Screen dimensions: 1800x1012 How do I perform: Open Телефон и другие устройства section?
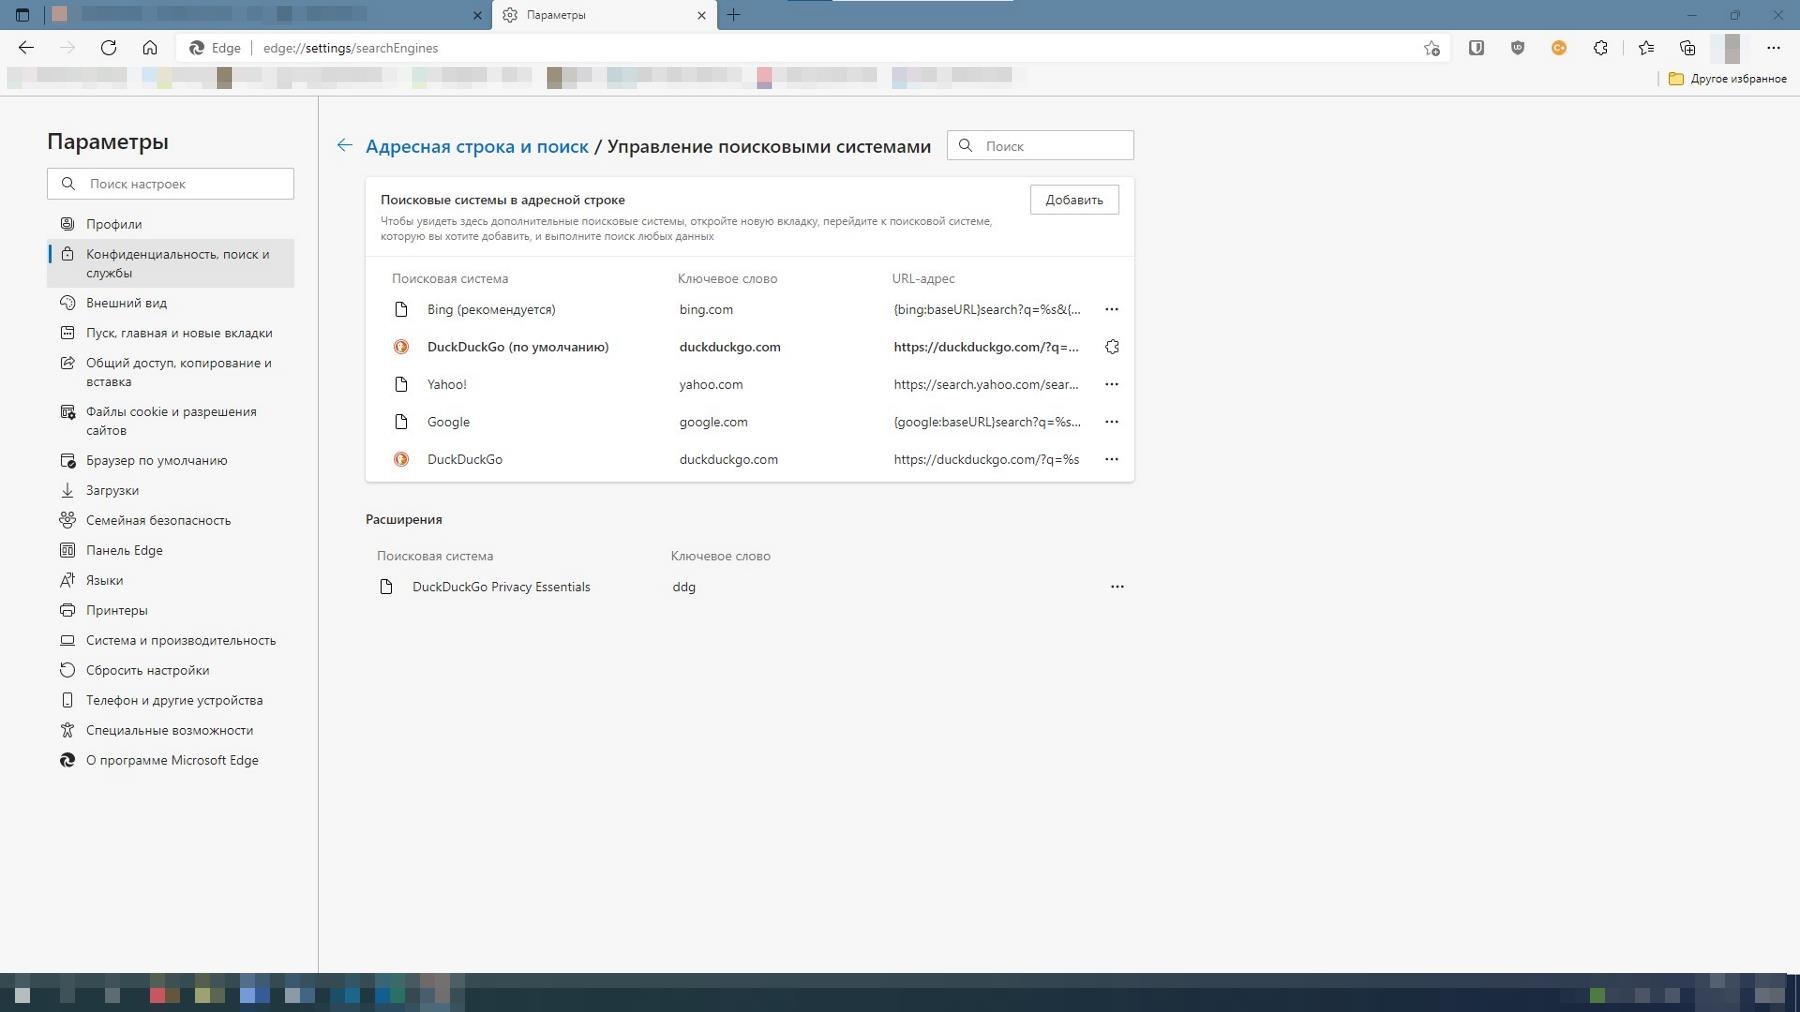(171, 700)
